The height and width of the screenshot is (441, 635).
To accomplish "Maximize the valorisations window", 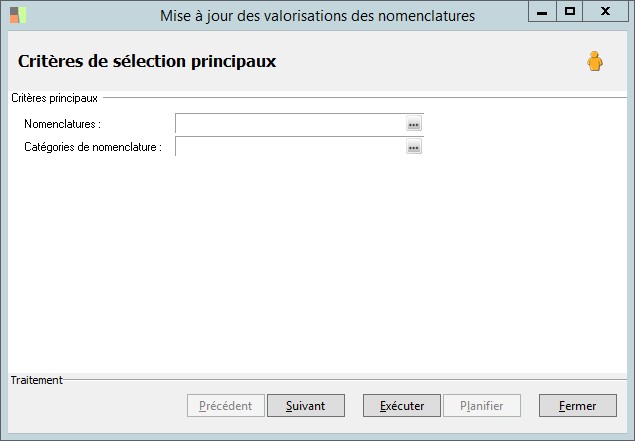I will 570,12.
